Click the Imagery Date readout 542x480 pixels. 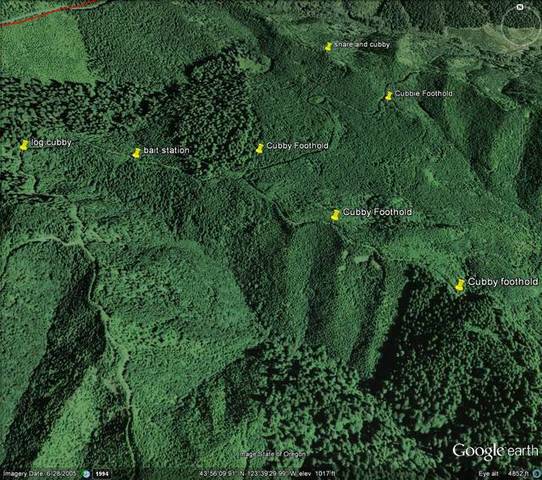coord(38,474)
